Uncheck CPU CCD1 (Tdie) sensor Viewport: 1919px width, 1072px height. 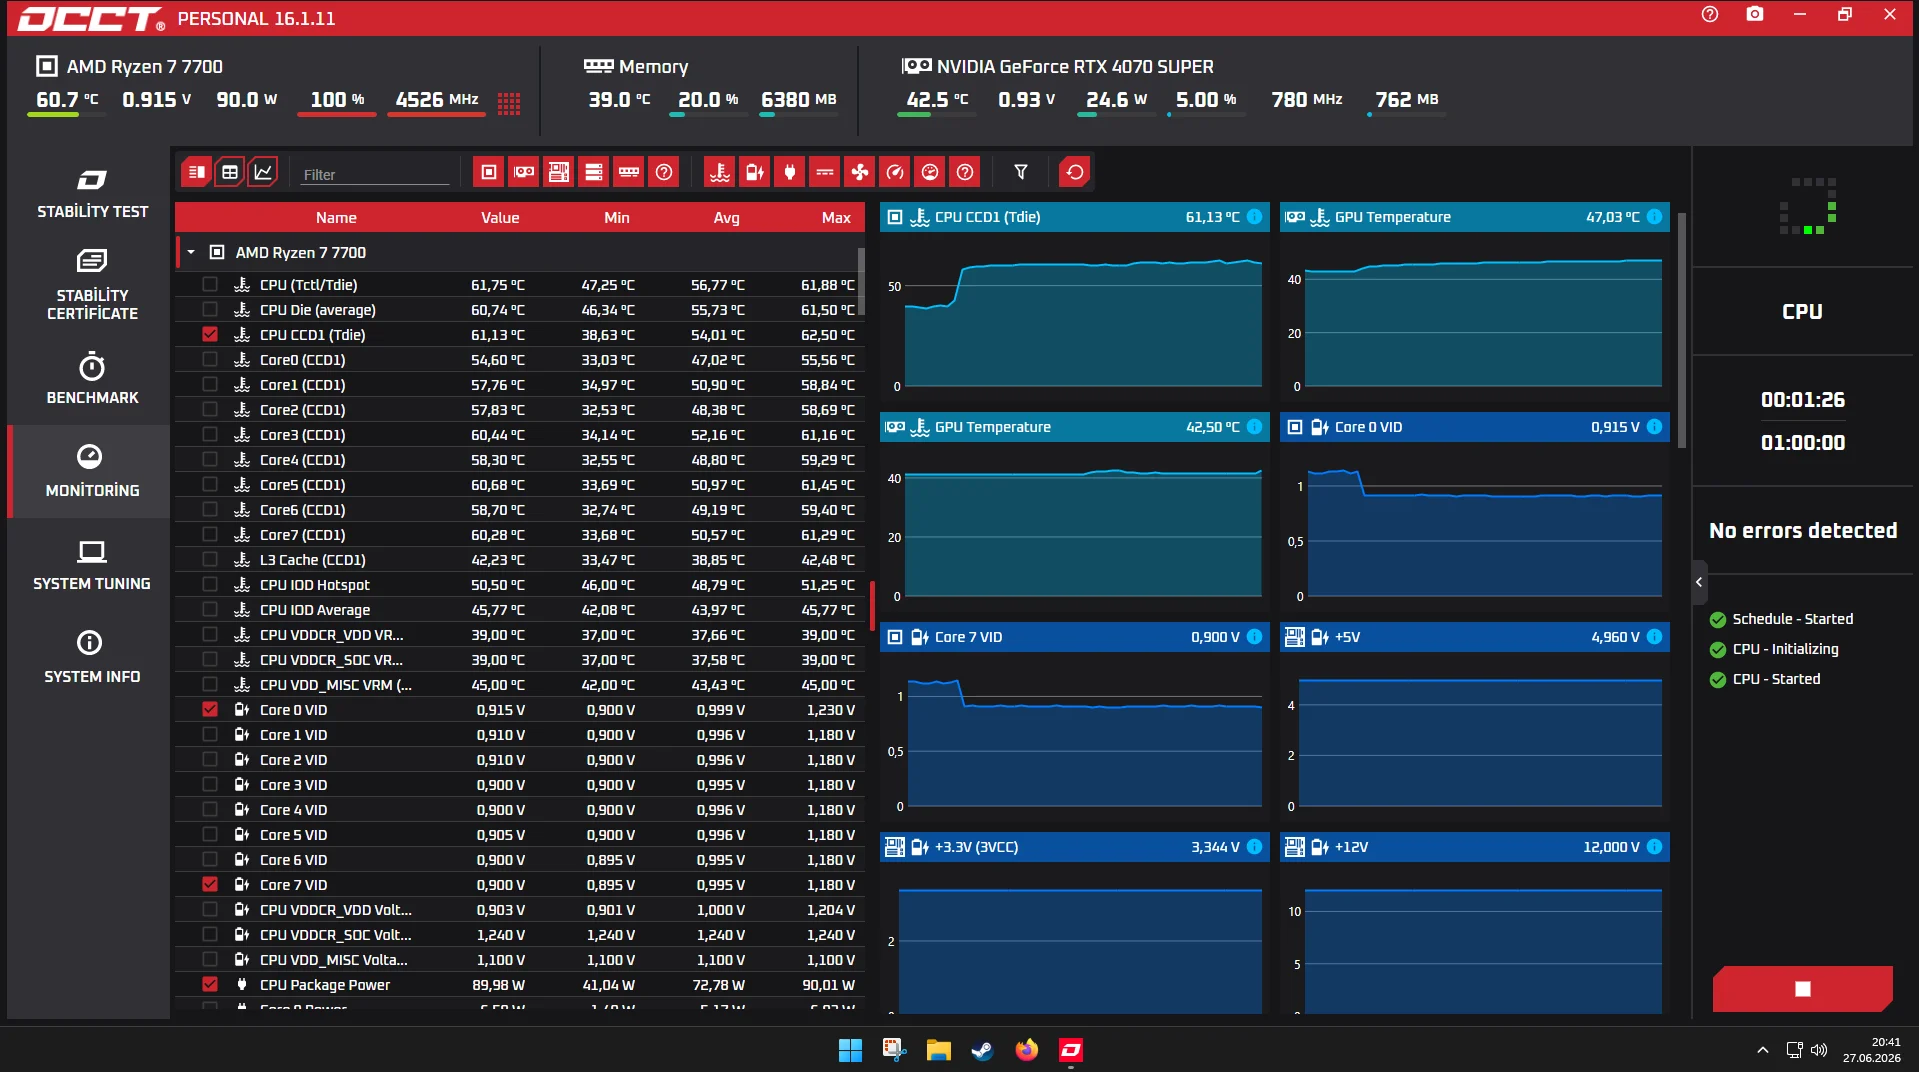click(210, 334)
